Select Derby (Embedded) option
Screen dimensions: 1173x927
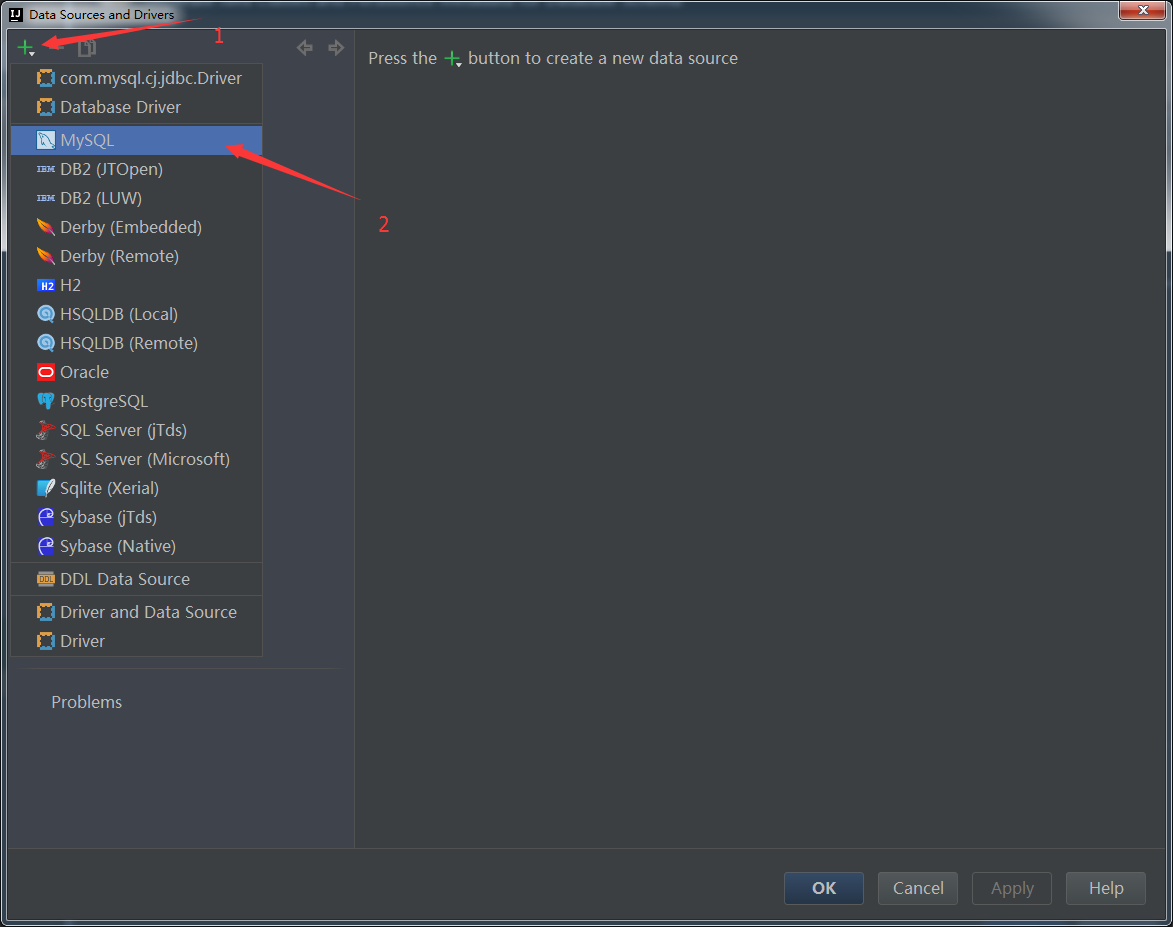(137, 227)
